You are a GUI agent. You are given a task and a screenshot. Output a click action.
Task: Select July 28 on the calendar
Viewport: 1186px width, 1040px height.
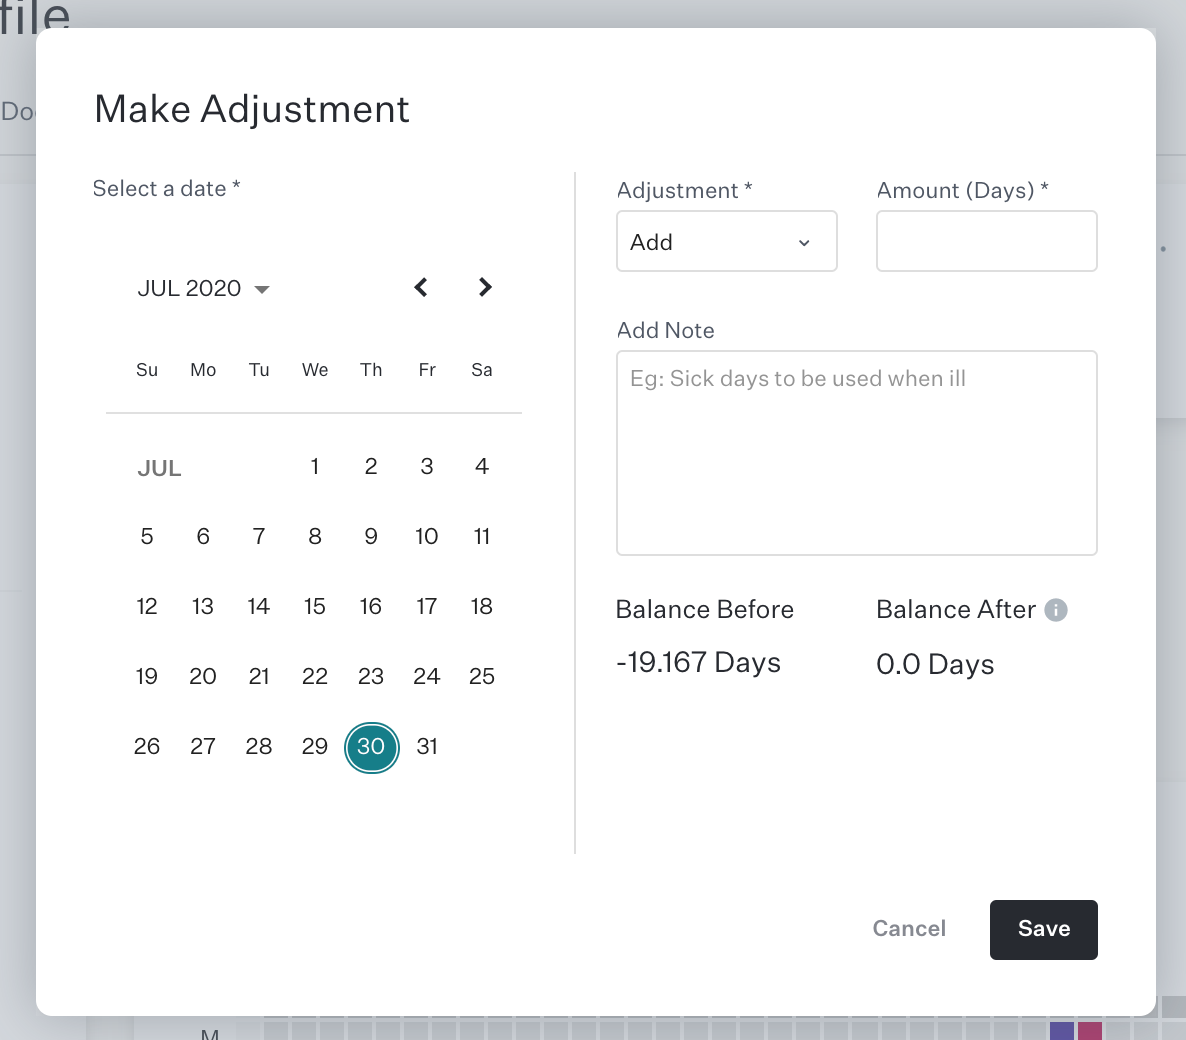(x=259, y=747)
